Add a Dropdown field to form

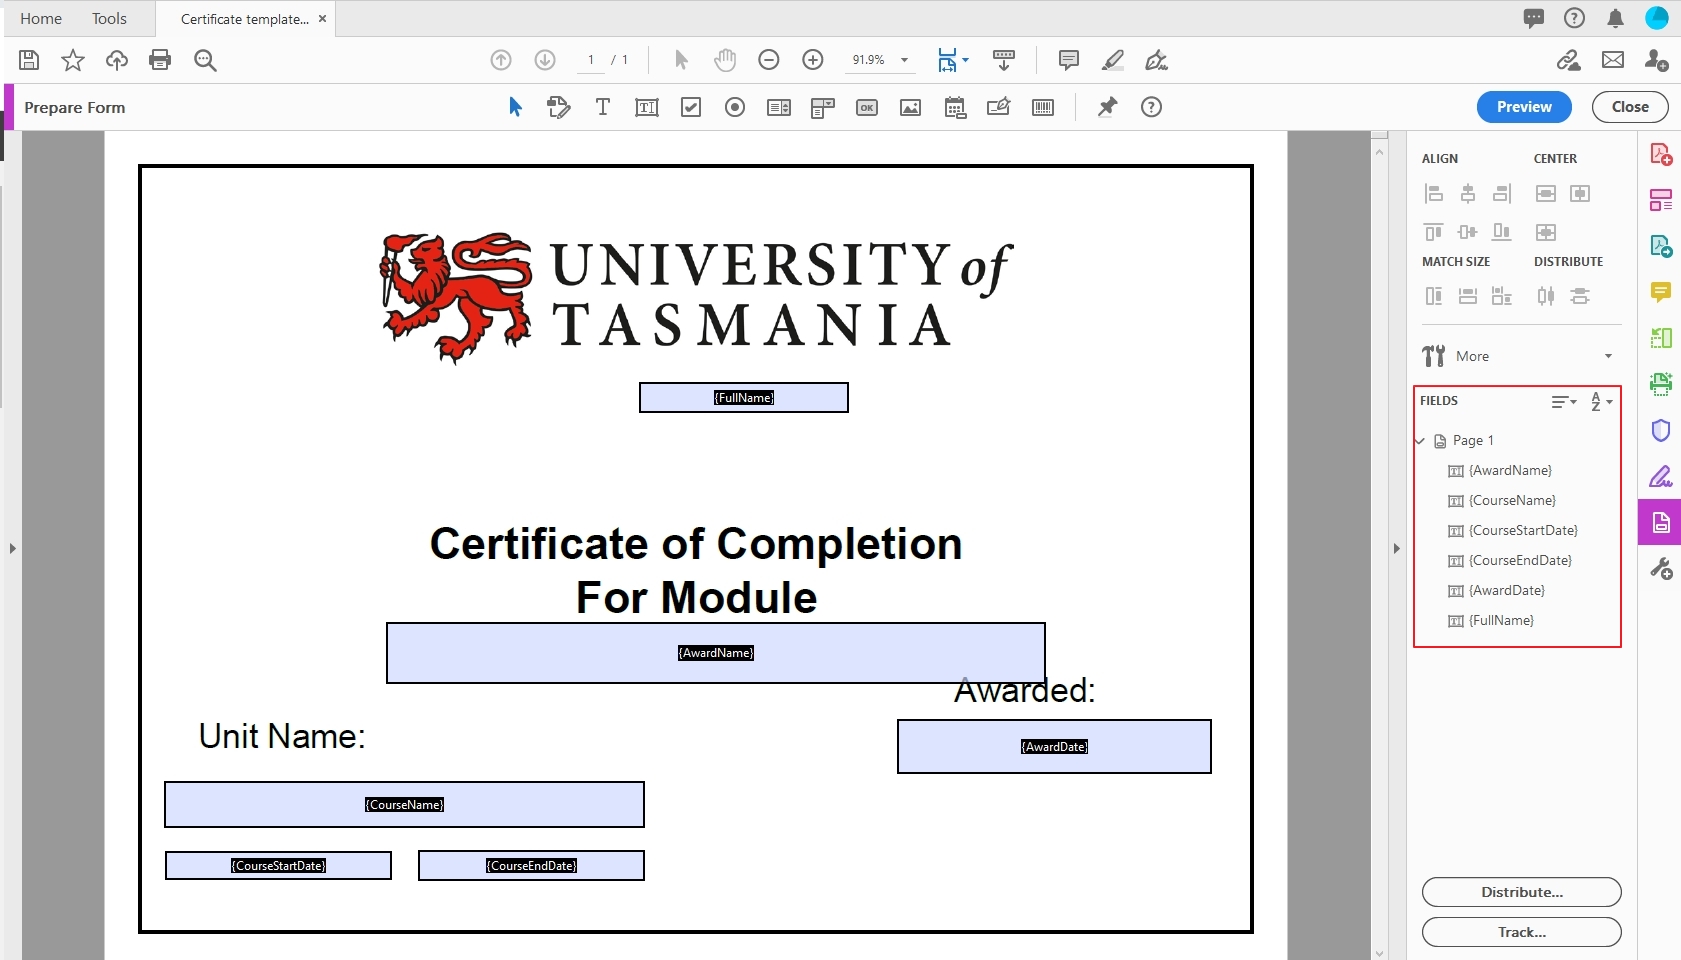823,107
